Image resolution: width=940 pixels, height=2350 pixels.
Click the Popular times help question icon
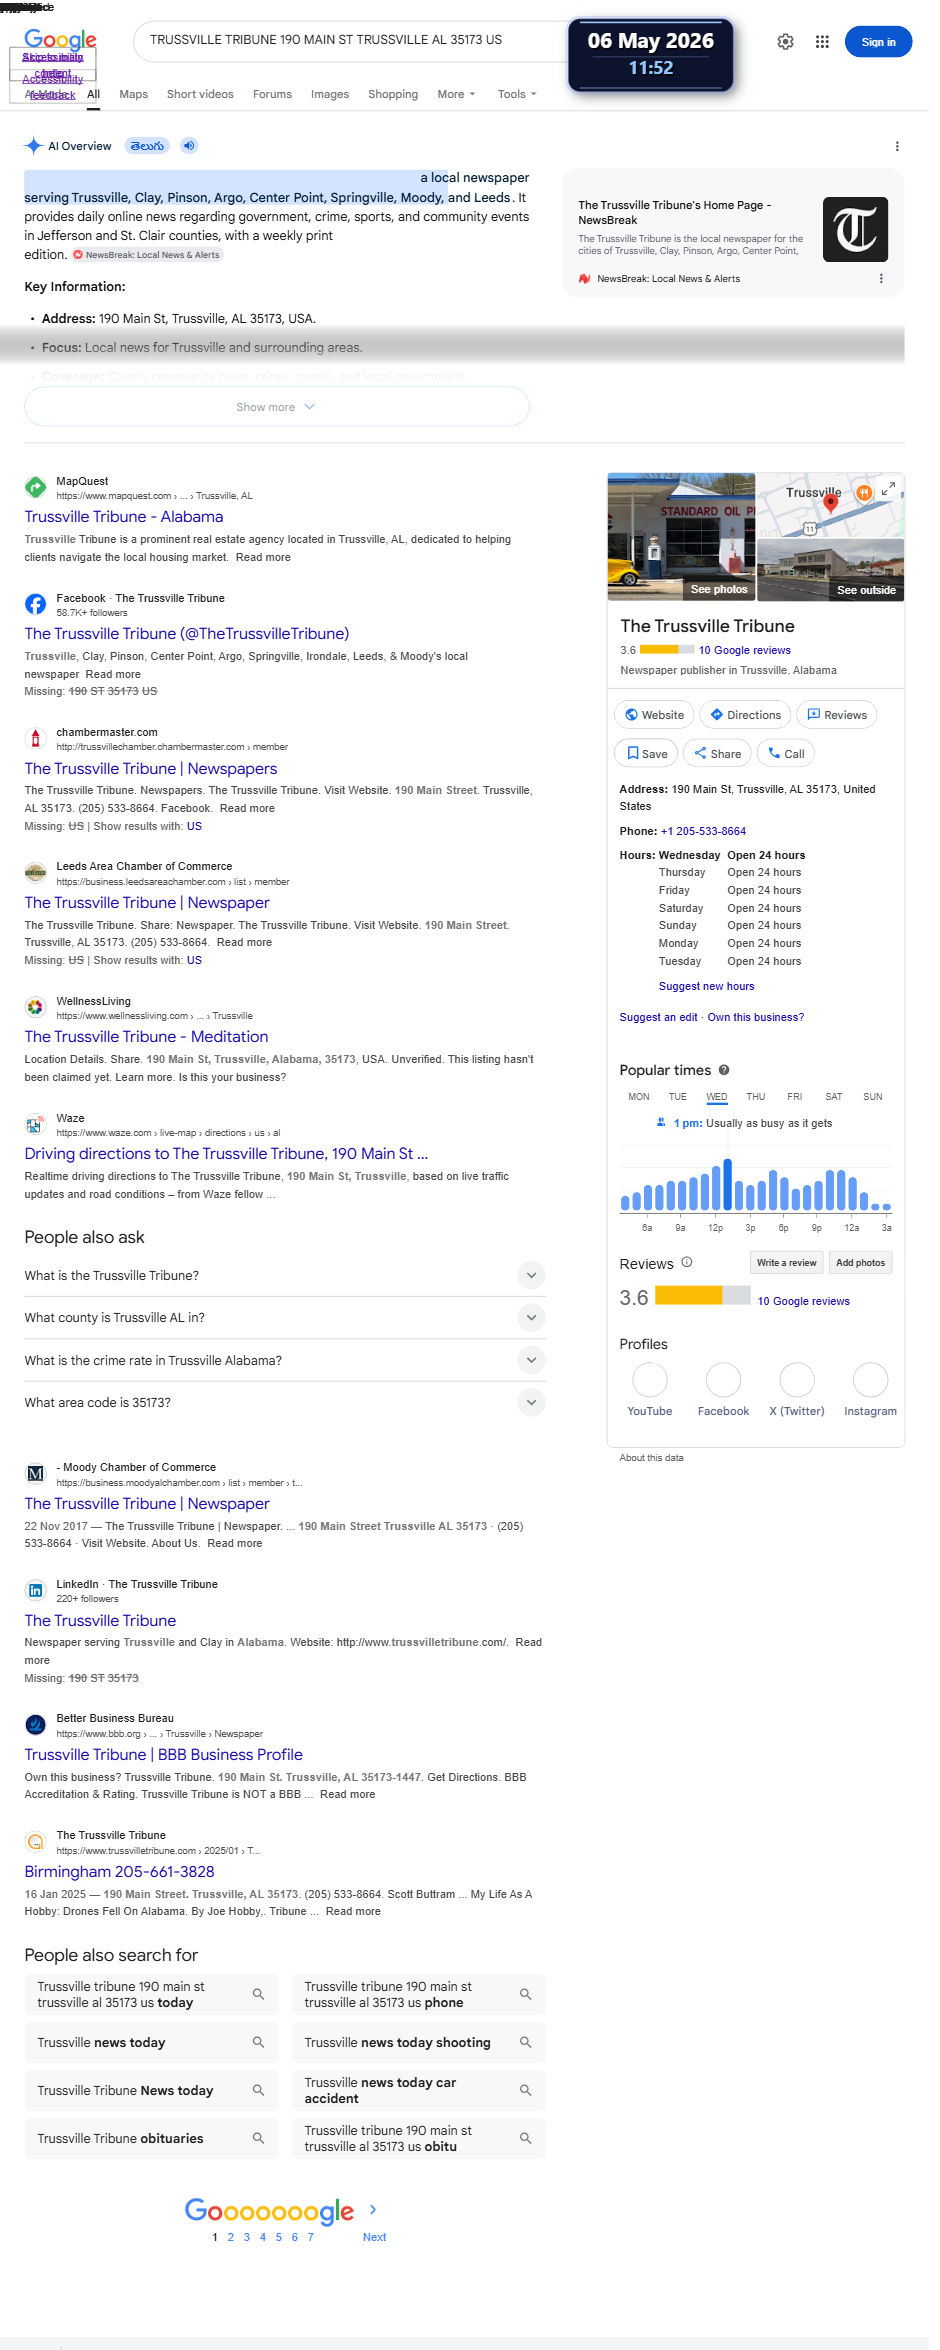pyautogui.click(x=724, y=1070)
